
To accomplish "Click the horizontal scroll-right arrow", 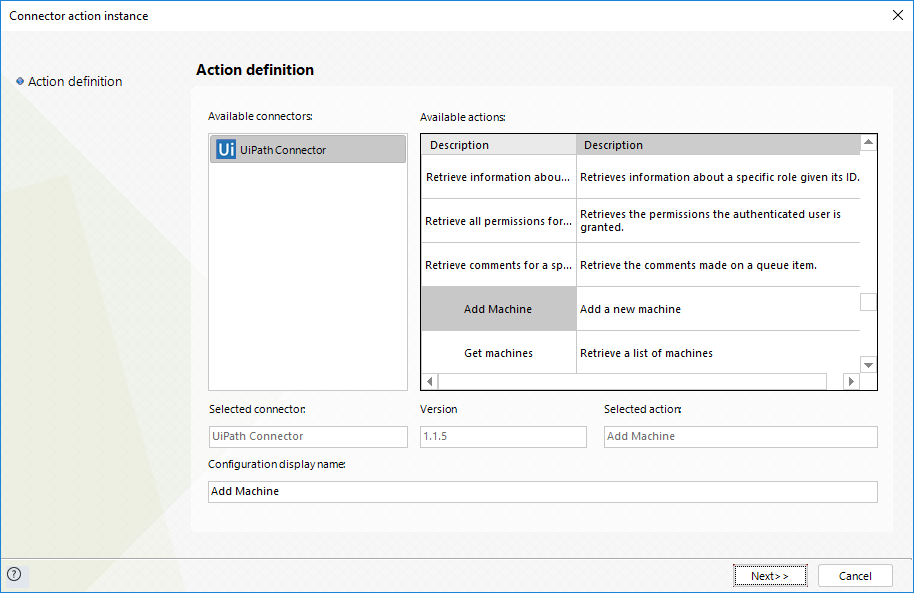I will [851, 381].
